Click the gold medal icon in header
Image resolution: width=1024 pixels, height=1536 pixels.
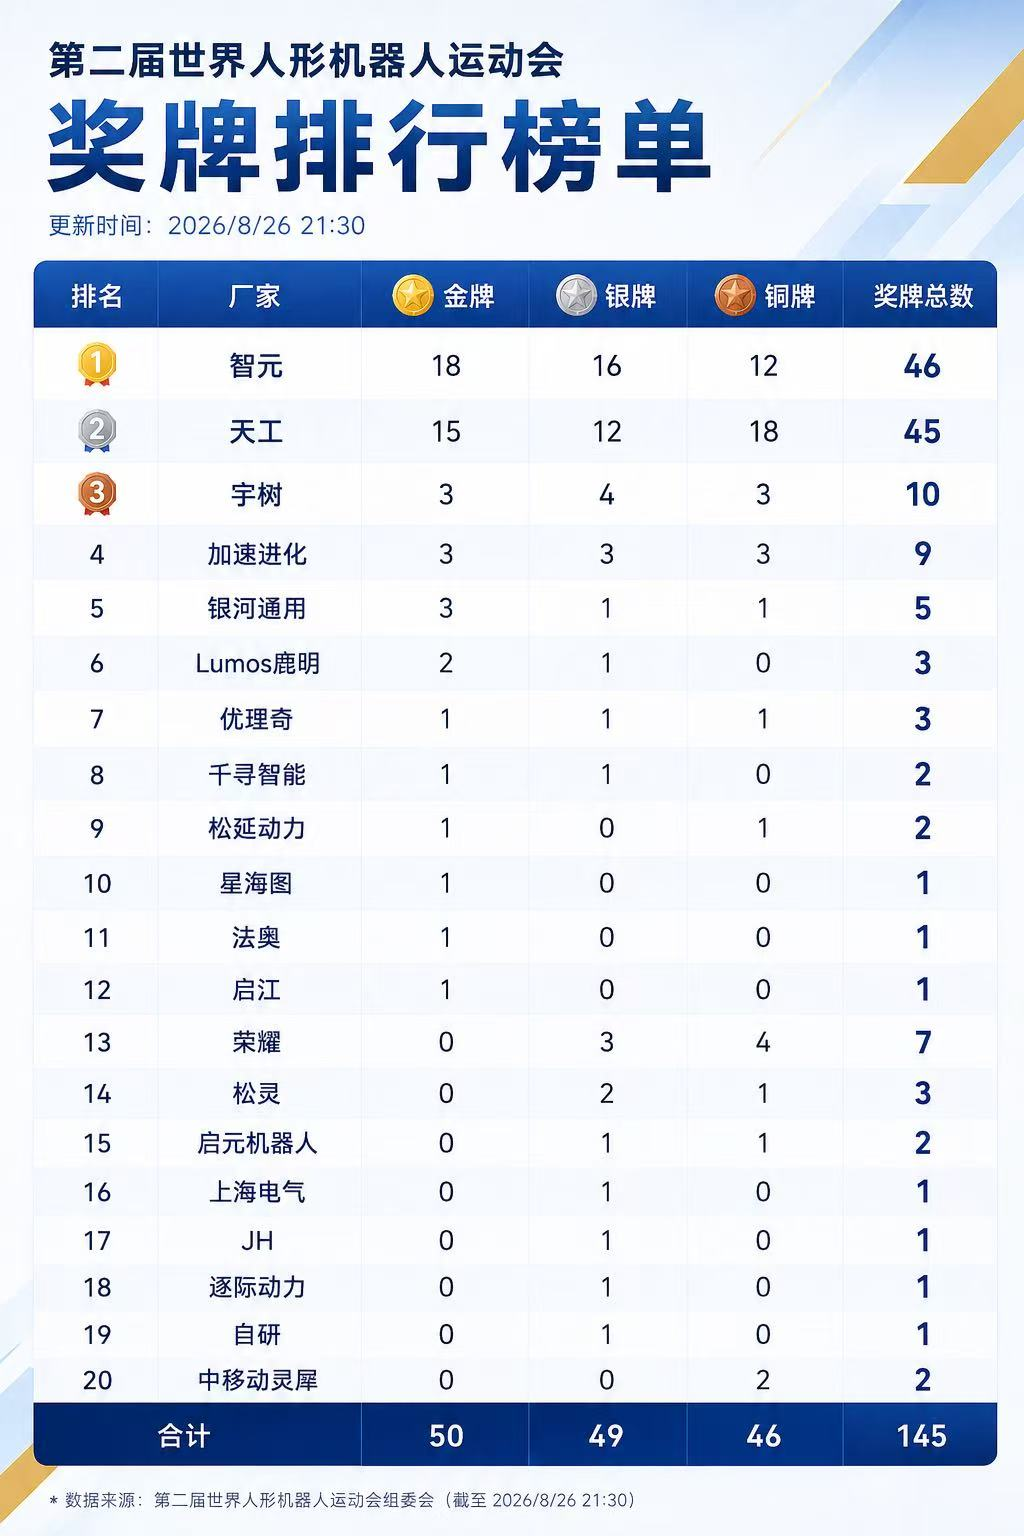tap(412, 296)
